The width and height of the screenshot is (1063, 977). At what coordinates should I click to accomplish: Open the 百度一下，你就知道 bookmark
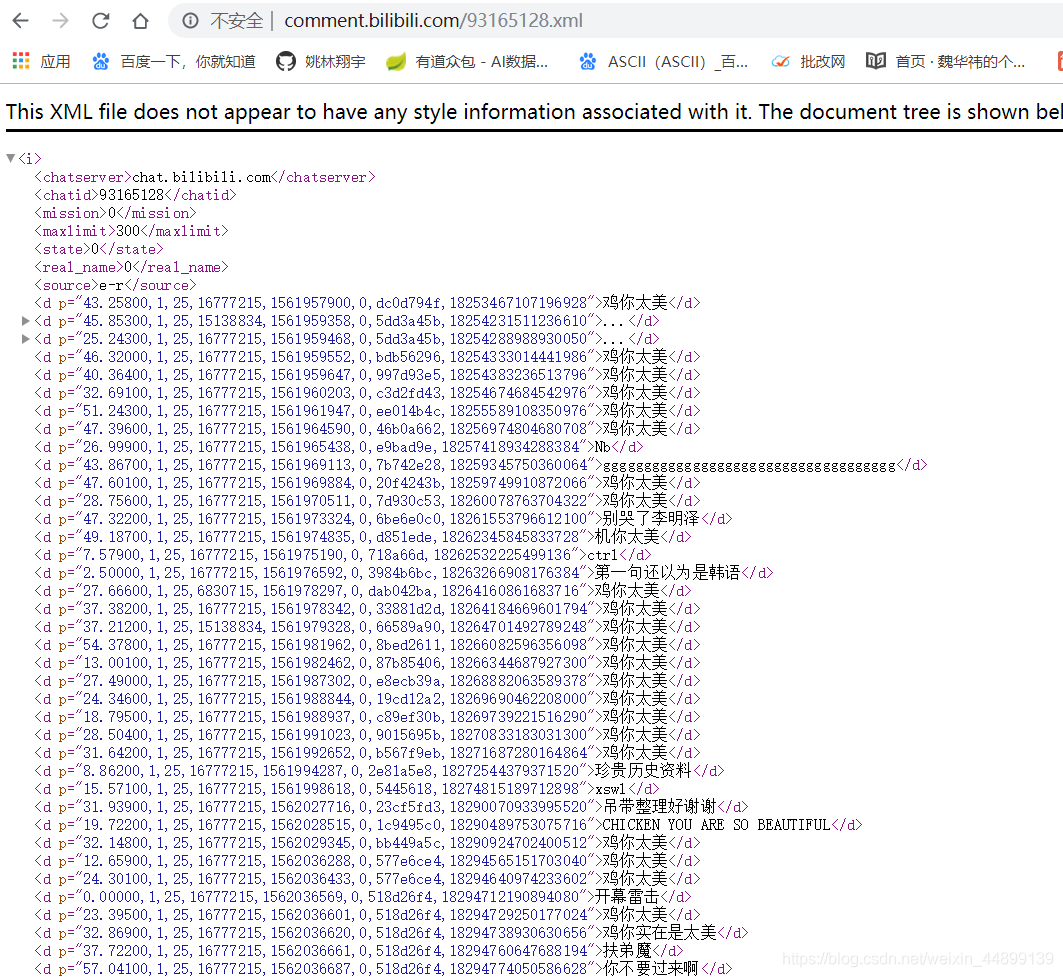click(x=174, y=62)
